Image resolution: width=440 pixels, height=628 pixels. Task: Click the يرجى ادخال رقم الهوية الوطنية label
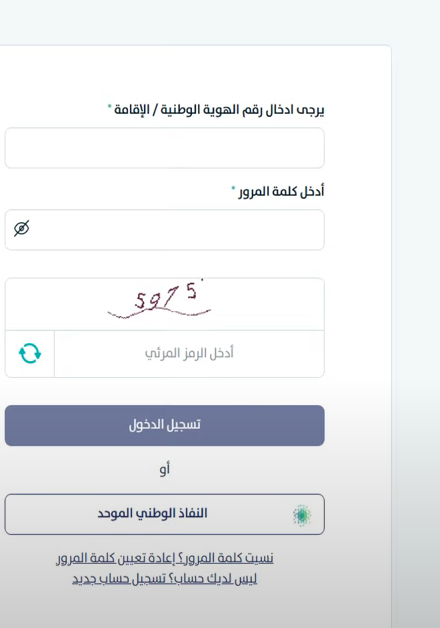click(x=243, y=110)
